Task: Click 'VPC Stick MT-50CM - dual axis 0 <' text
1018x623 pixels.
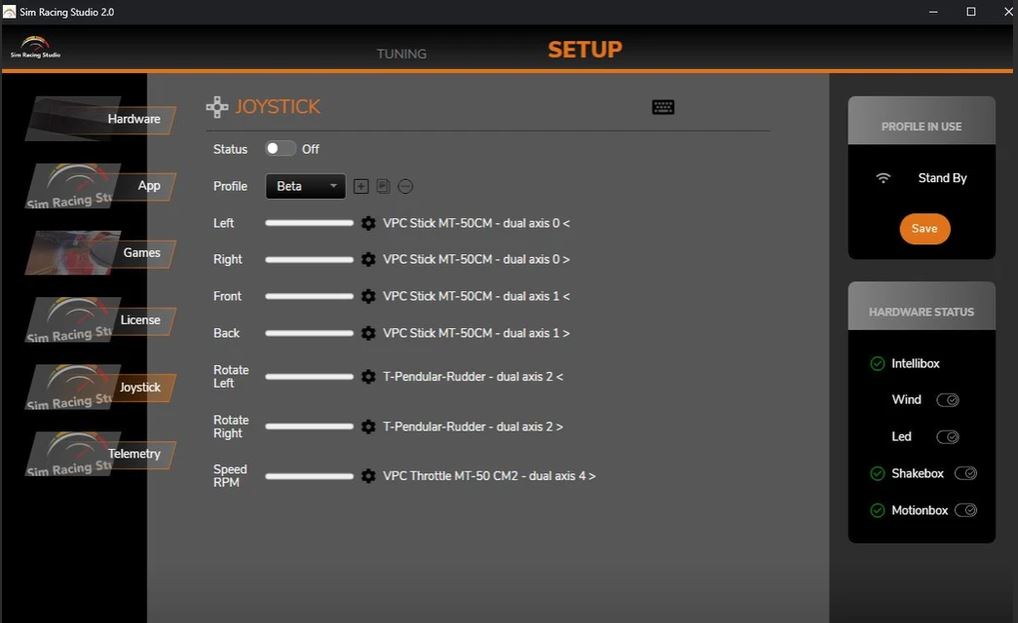Action: tap(477, 223)
